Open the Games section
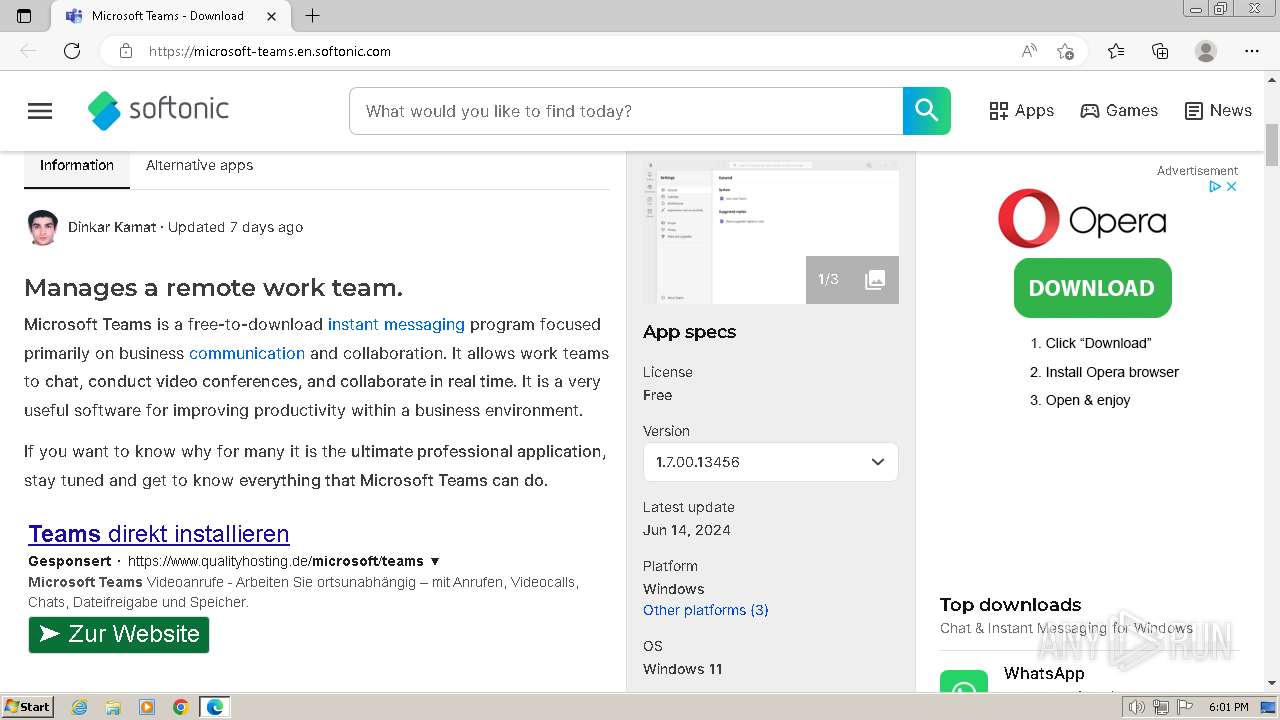 pos(1119,111)
